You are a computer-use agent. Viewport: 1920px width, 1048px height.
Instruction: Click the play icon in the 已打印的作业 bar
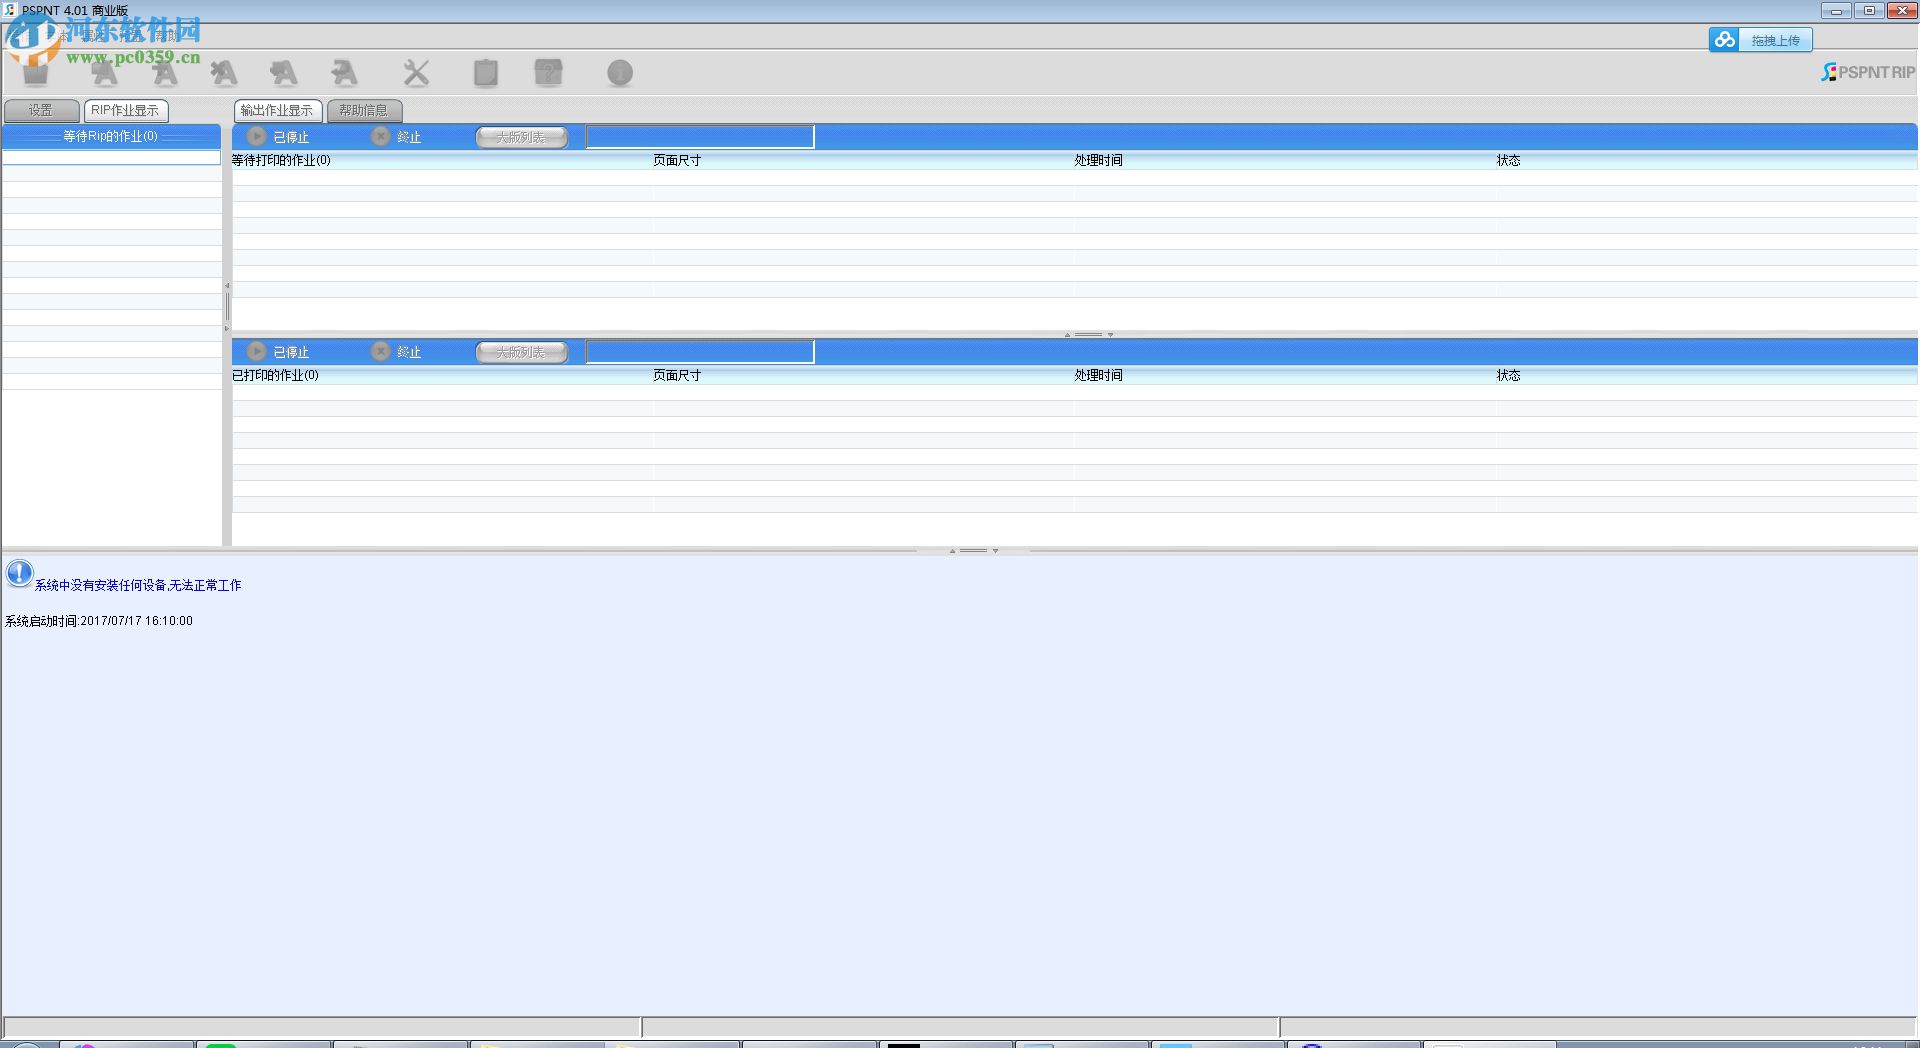(x=257, y=352)
